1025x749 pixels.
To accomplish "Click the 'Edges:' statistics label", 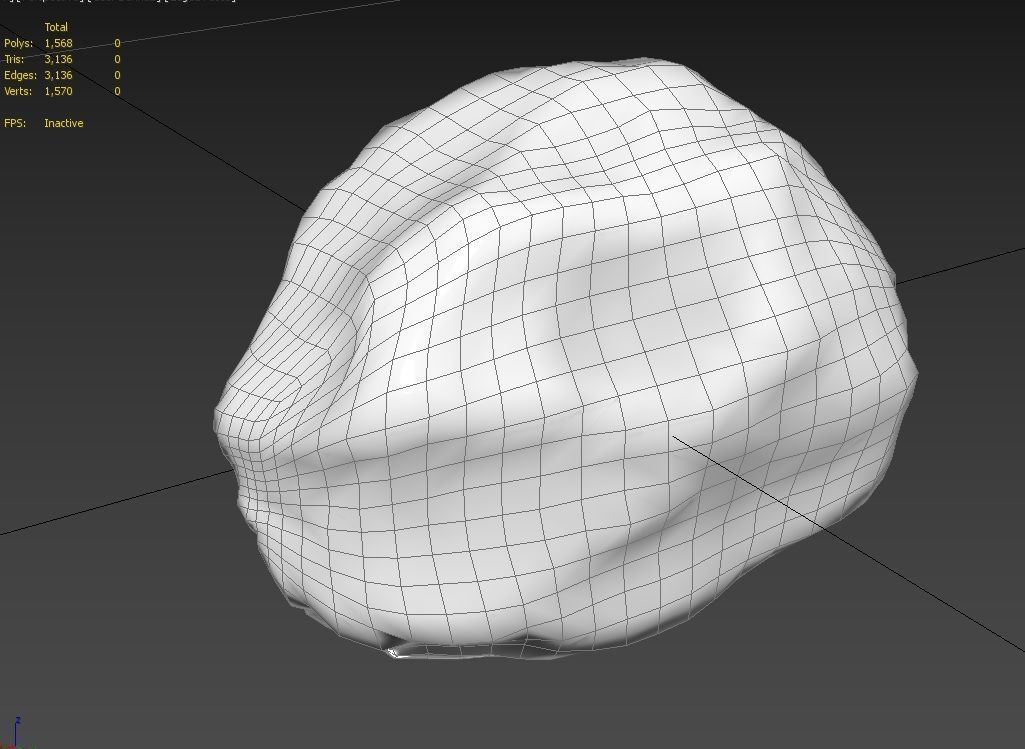I will click(20, 75).
